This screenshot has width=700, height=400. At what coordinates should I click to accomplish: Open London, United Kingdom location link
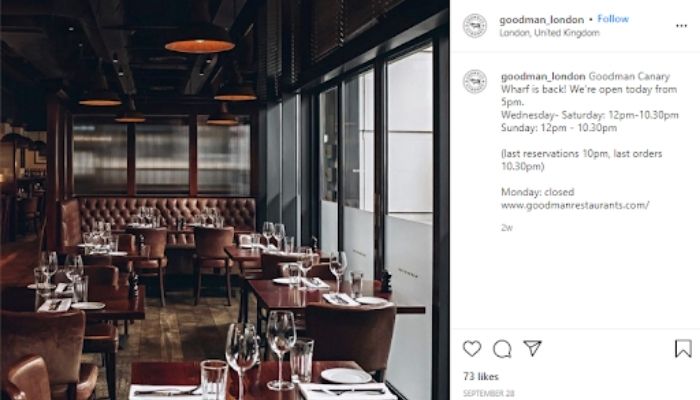pyautogui.click(x=549, y=33)
